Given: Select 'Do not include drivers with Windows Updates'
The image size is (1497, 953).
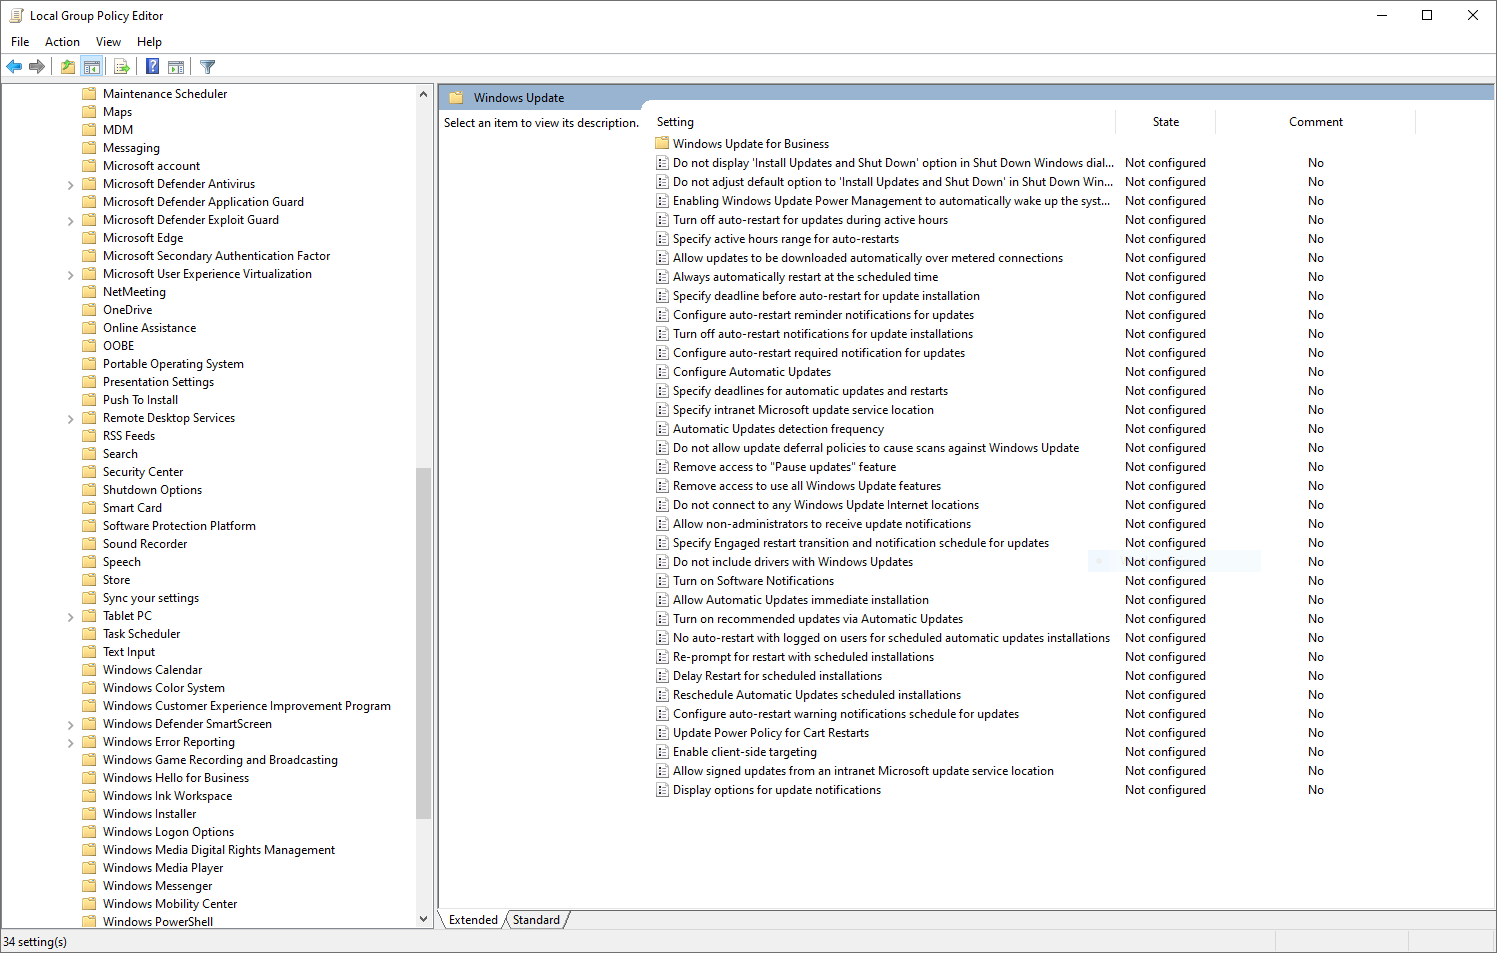Looking at the screenshot, I should pyautogui.click(x=793, y=562).
